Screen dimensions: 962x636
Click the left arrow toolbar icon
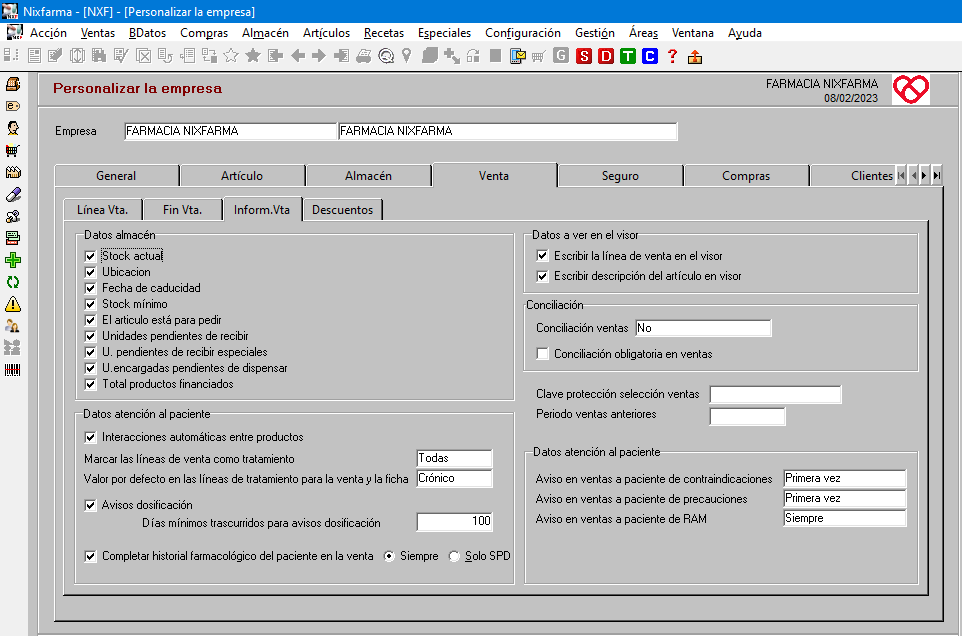(x=298, y=56)
